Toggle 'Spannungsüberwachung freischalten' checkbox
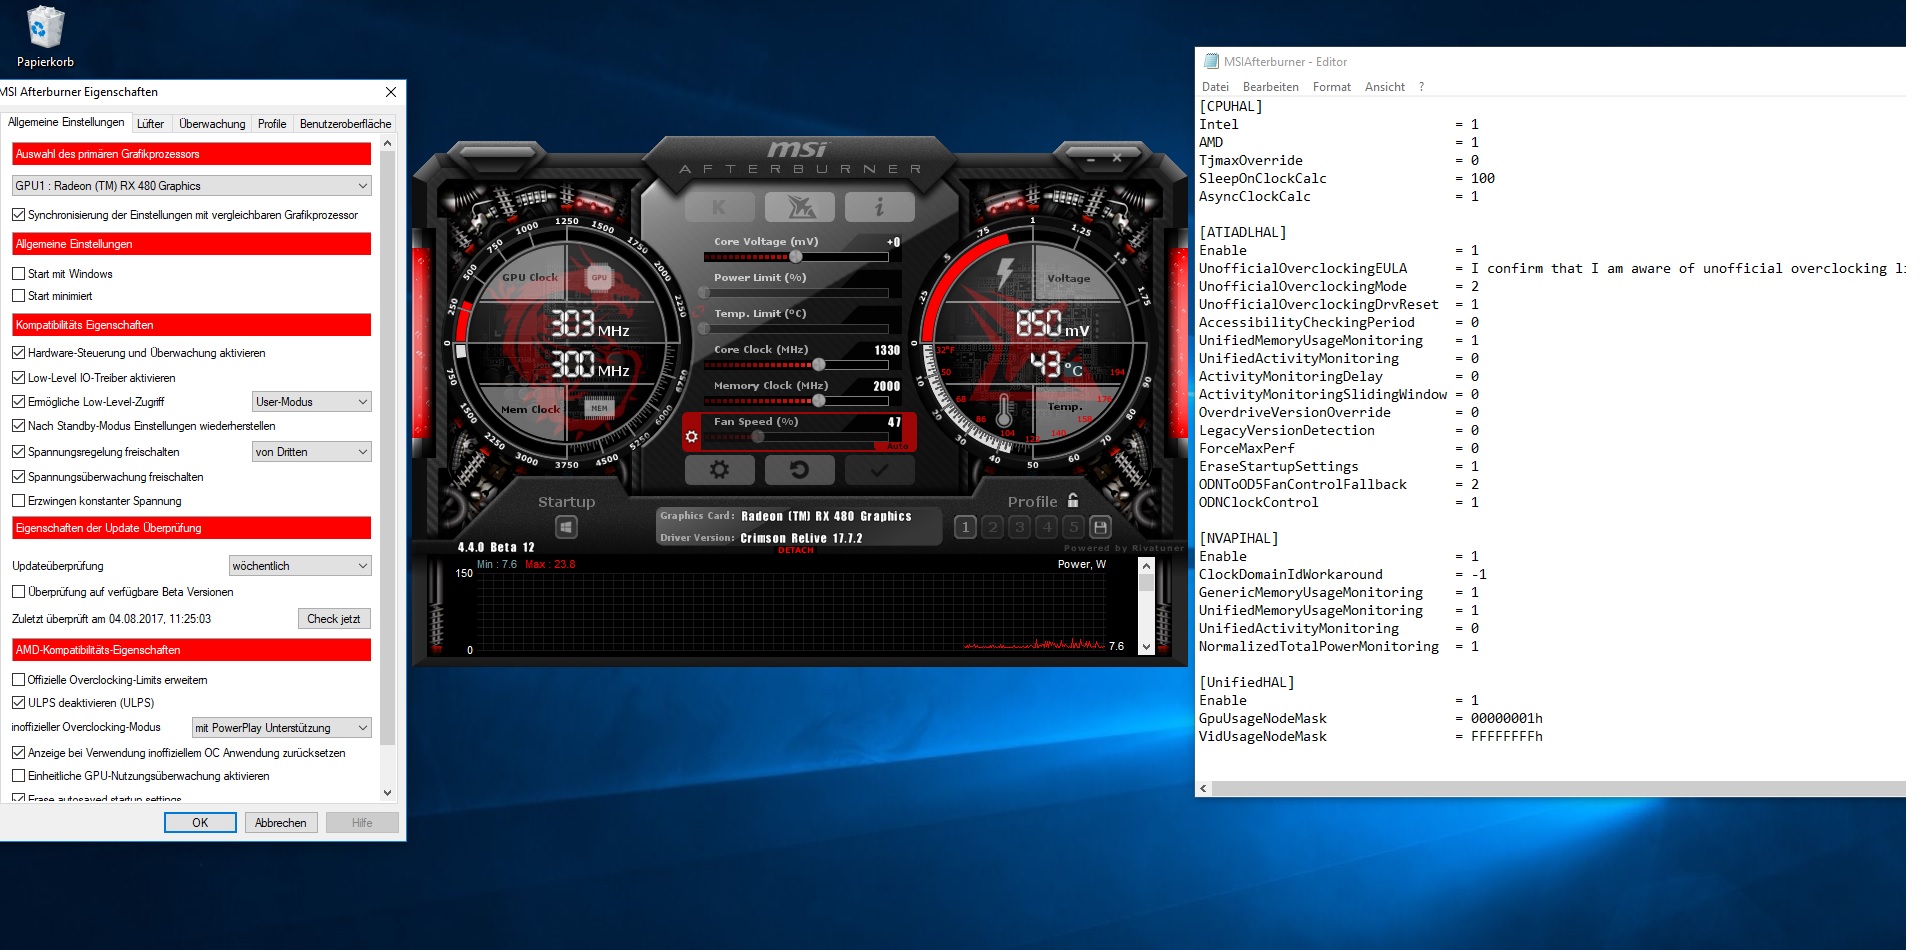Screen dimensions: 1922x950 point(18,476)
